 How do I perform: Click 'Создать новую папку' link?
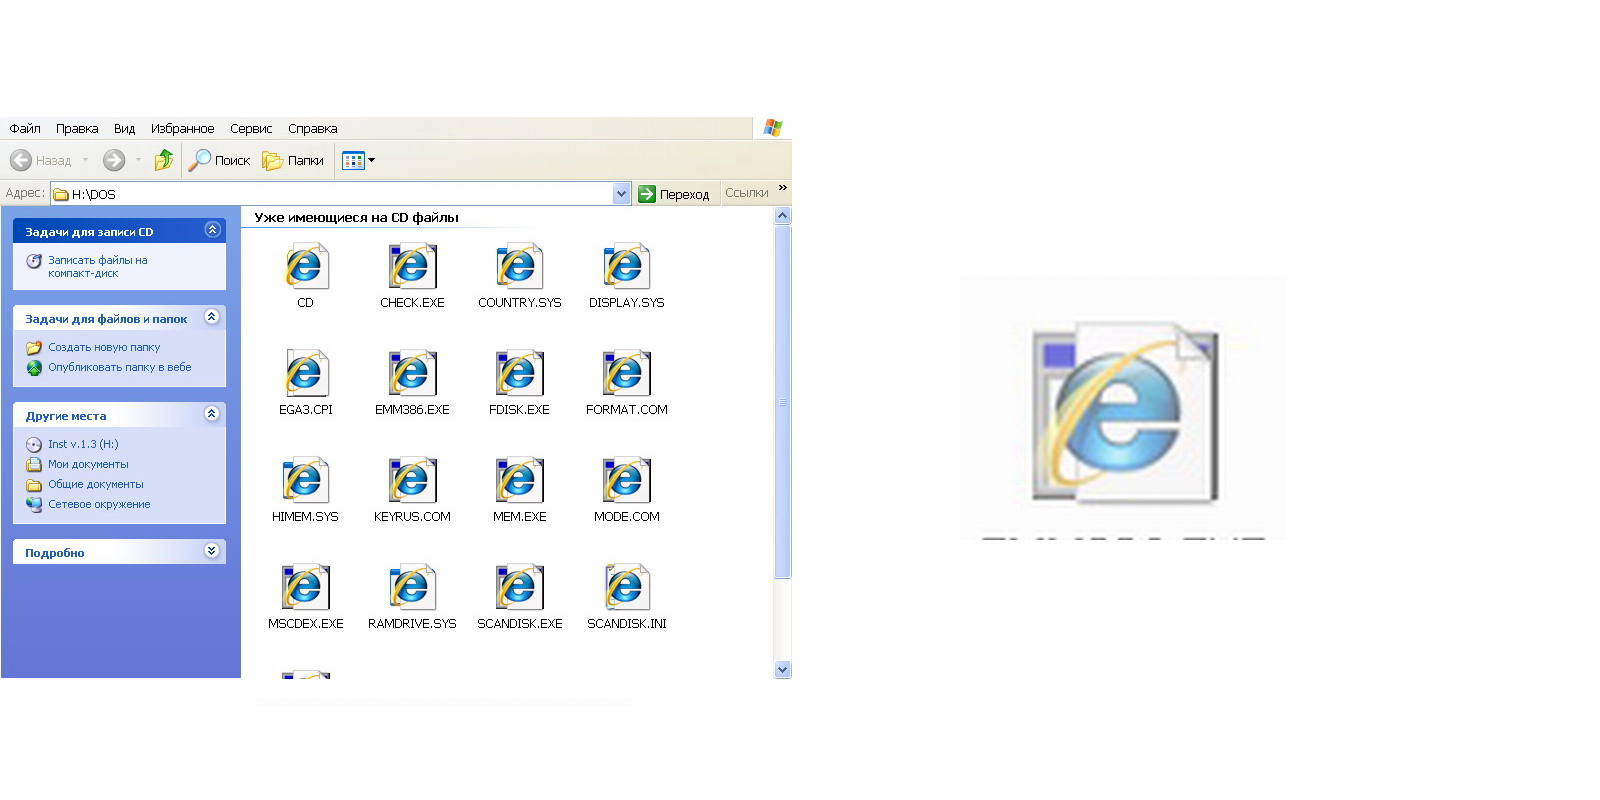[x=104, y=347]
